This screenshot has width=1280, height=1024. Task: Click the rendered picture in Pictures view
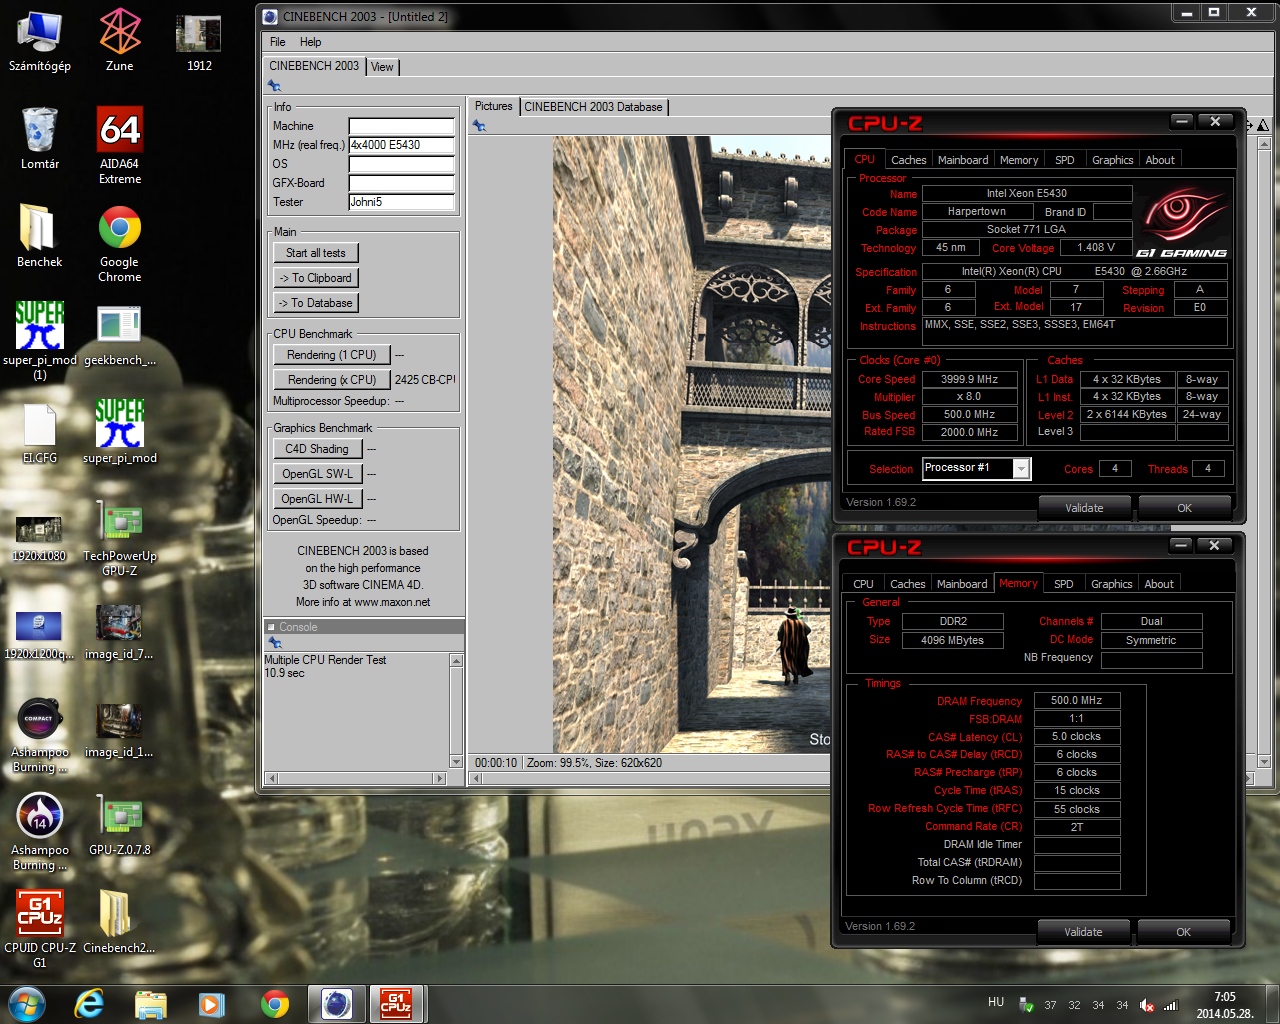(692, 444)
